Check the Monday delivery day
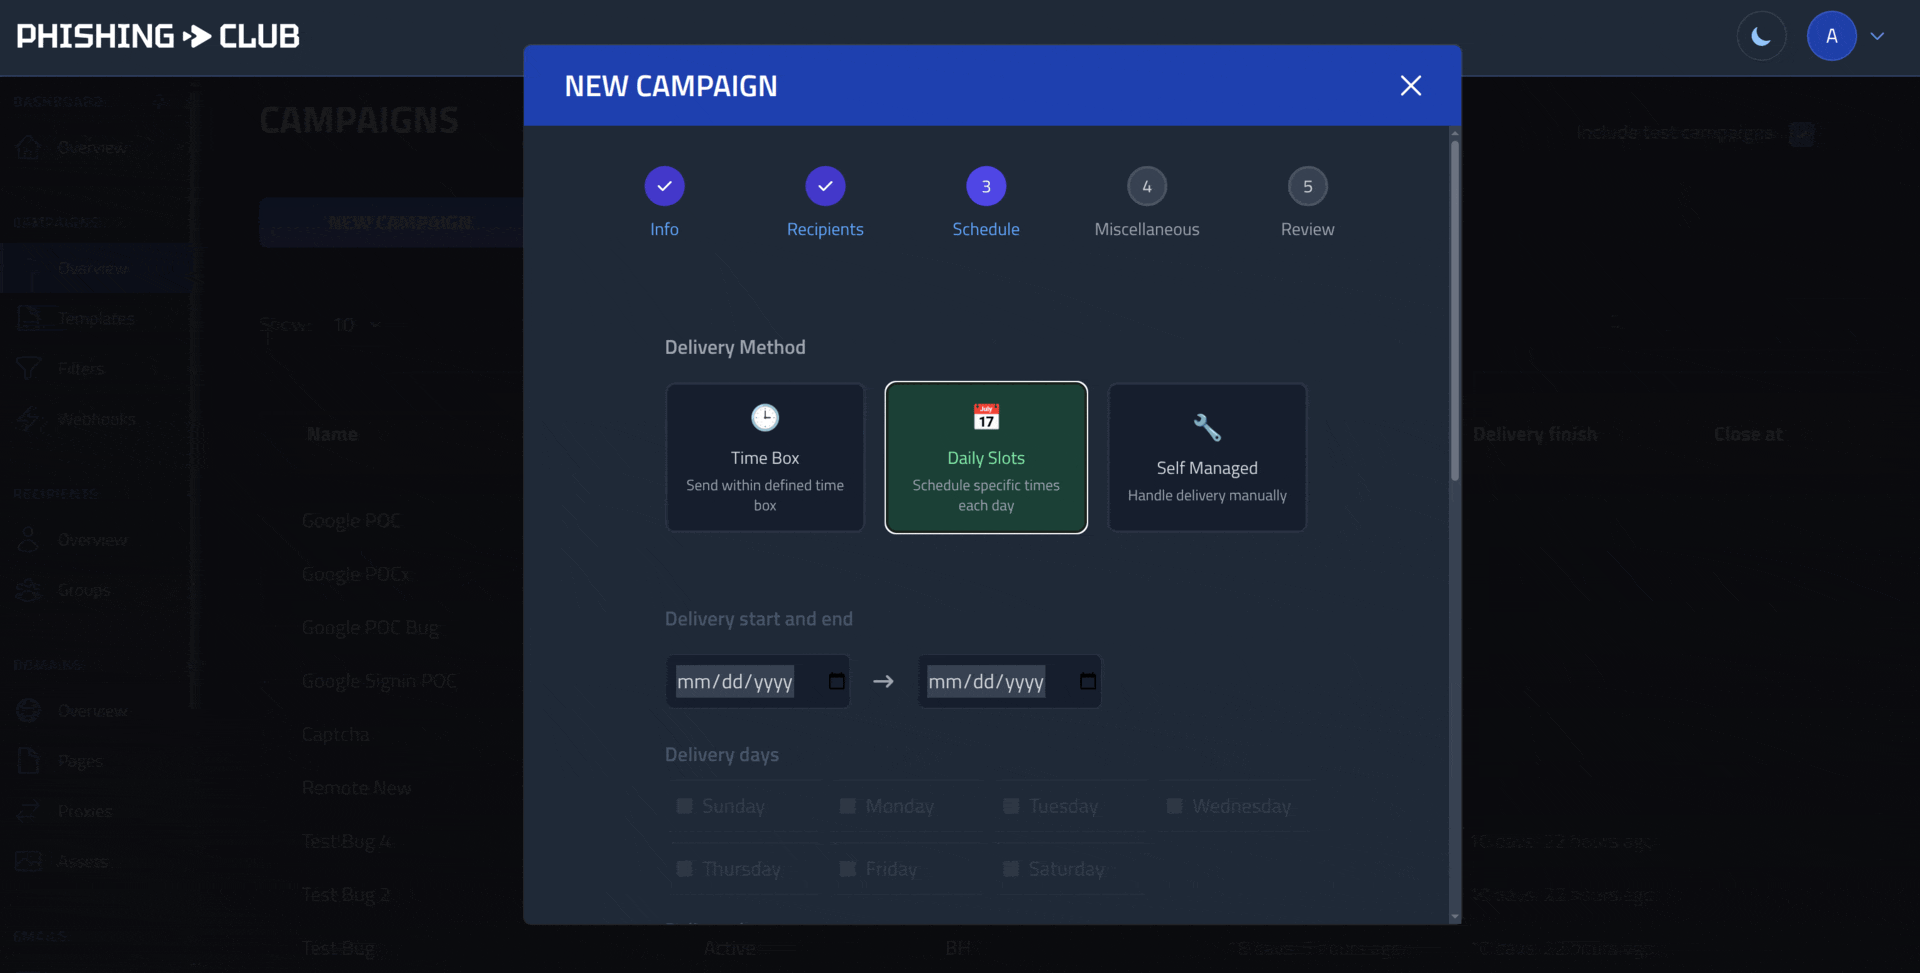The height and width of the screenshot is (973, 1920). pos(847,806)
